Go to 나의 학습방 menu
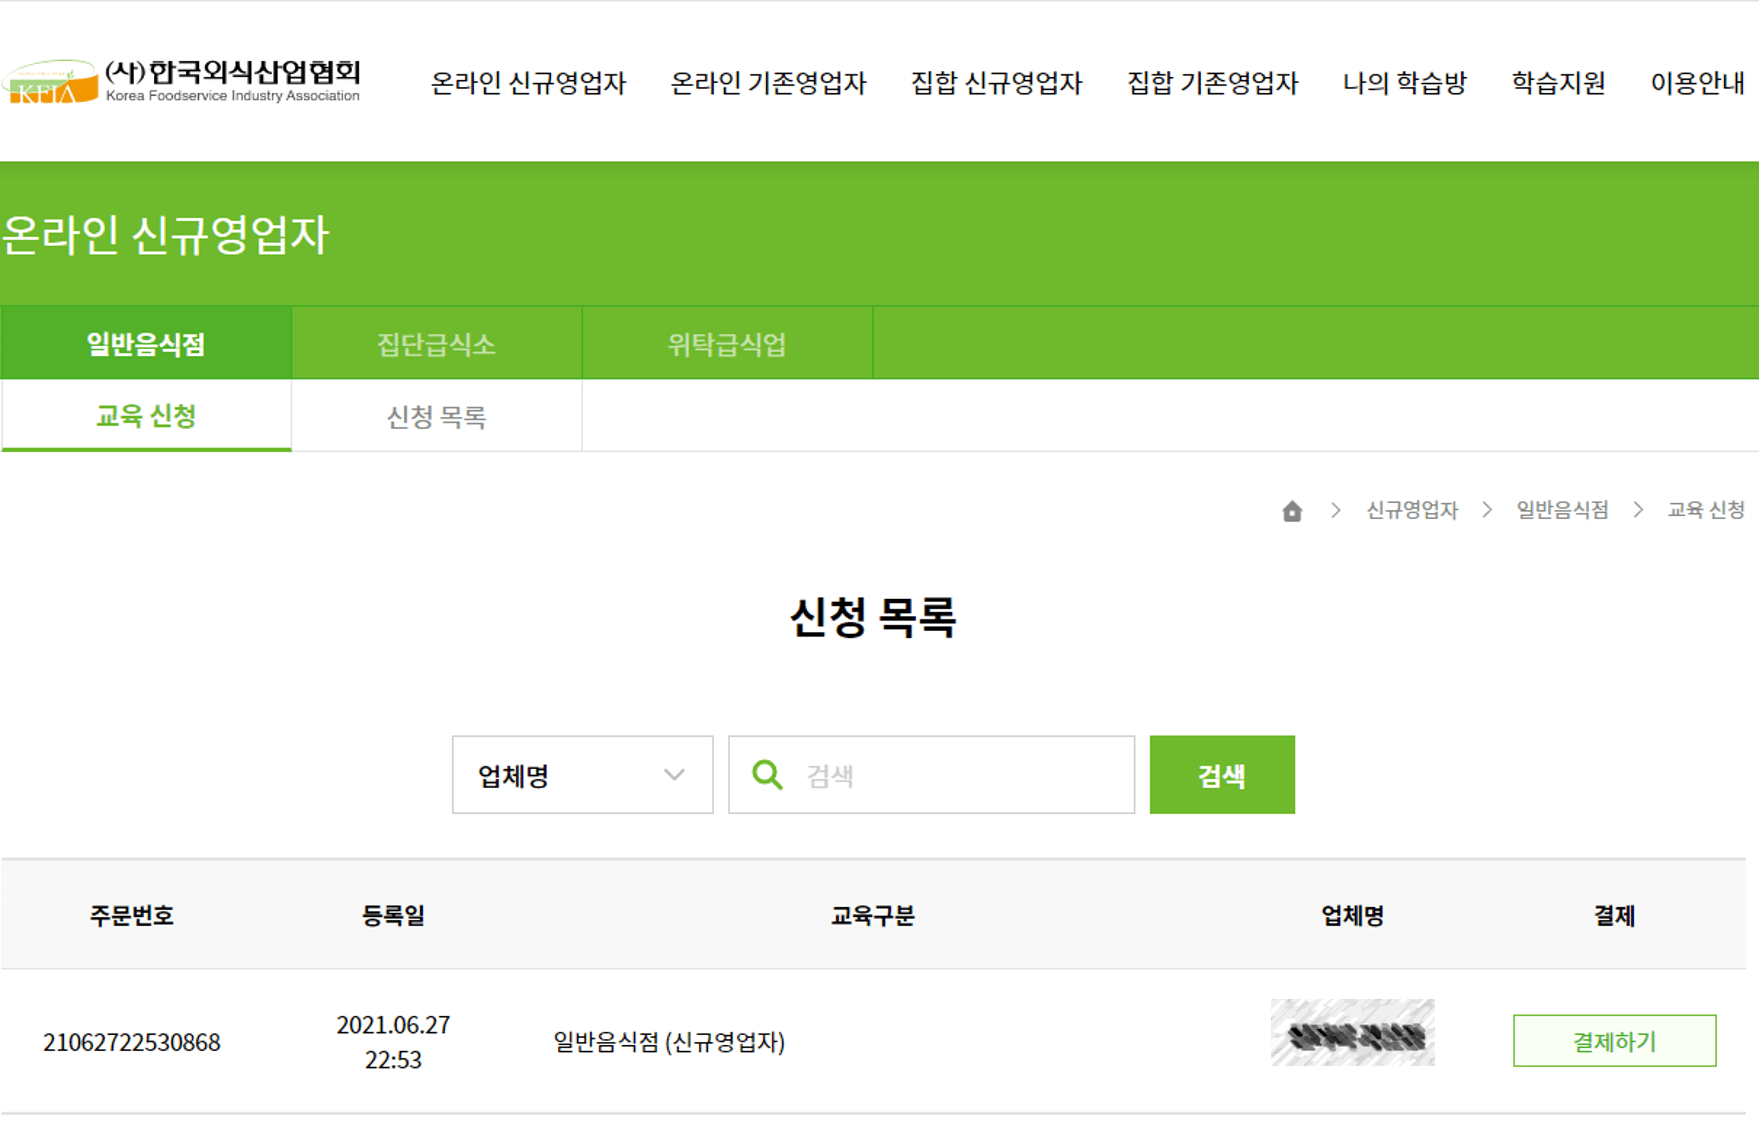 pyautogui.click(x=1404, y=83)
